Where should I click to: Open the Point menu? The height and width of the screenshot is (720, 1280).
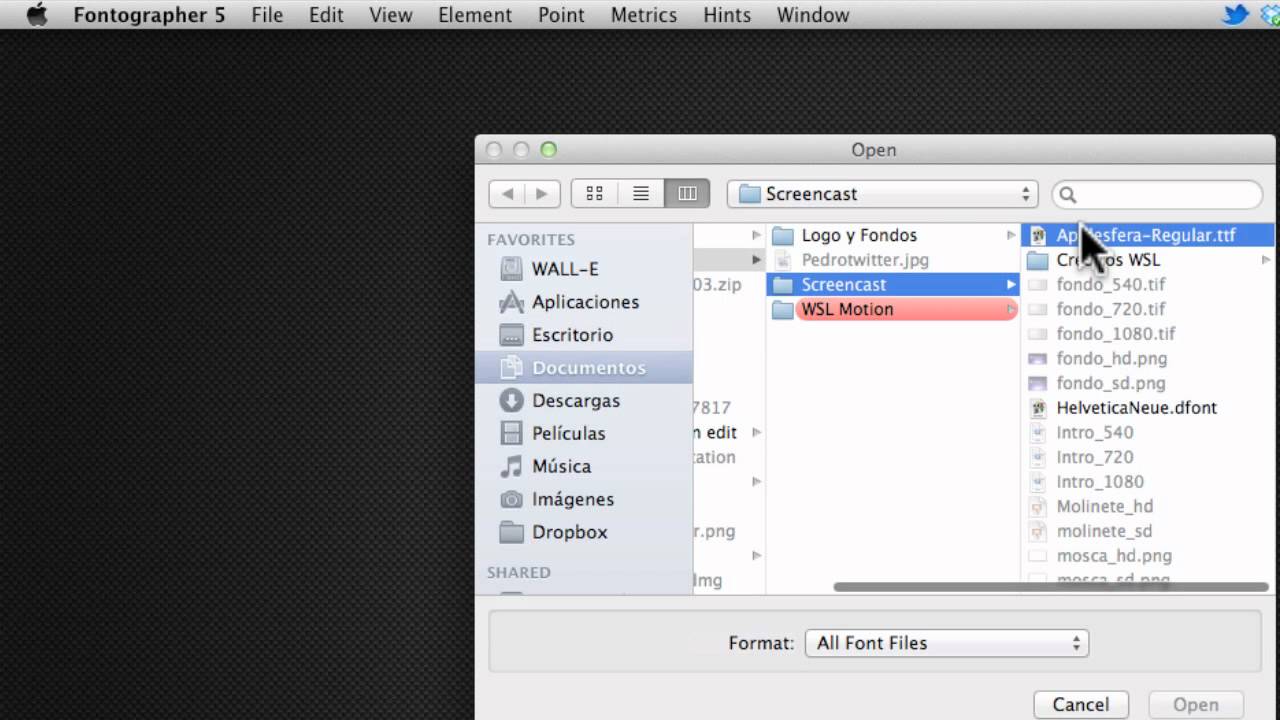point(561,15)
